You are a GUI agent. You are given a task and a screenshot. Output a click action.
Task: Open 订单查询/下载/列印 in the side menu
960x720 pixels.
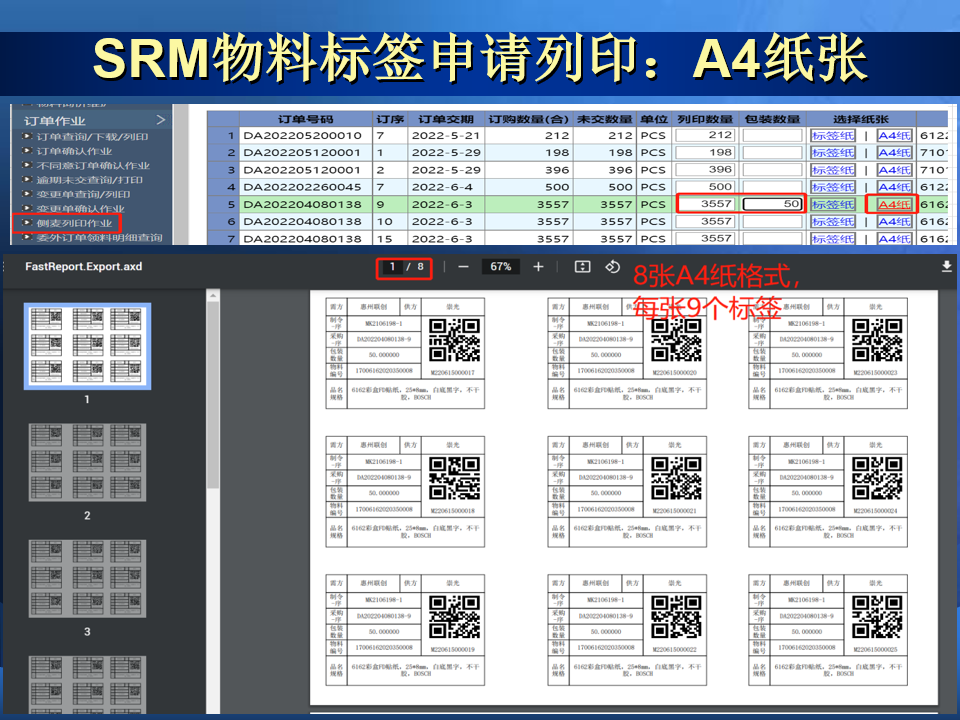92,137
